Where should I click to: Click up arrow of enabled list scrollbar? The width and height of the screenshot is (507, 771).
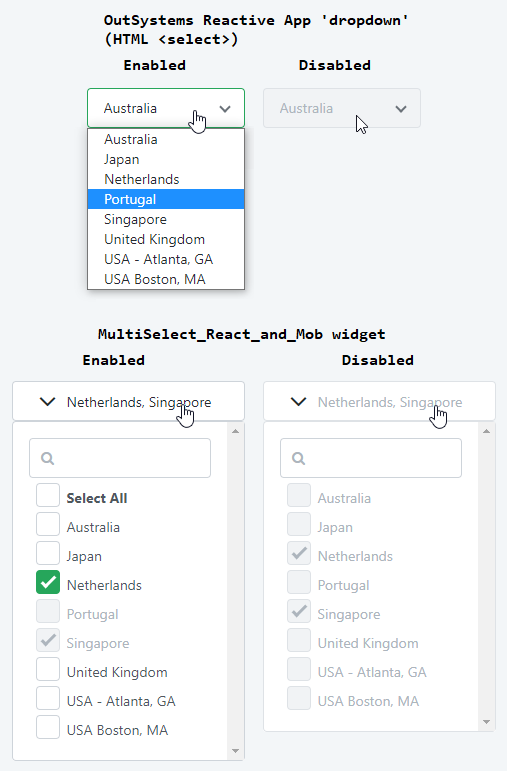pos(236,431)
